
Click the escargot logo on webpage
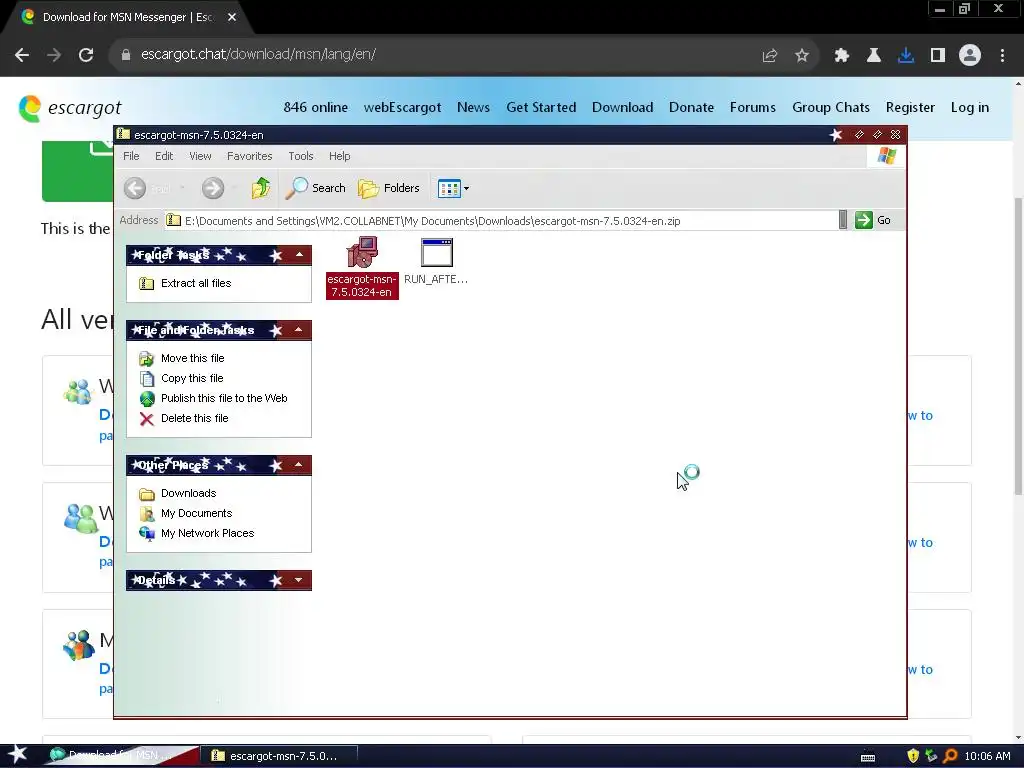[x=70, y=108]
